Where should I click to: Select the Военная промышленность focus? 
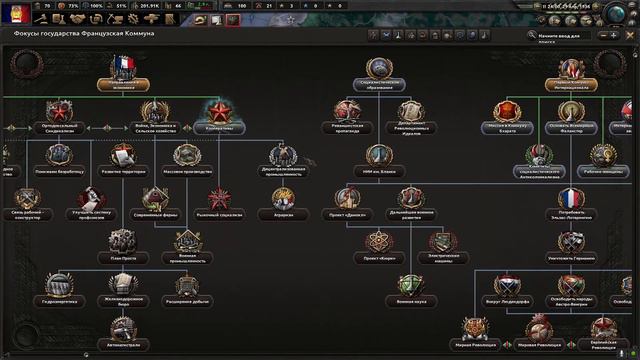[x=187, y=248]
